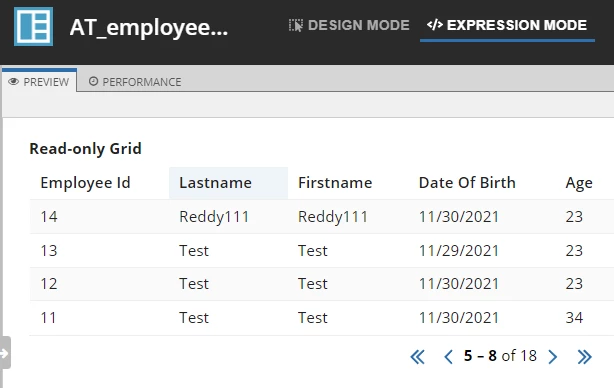
Task: Click Age cell 34
Action: pyautogui.click(x=574, y=318)
